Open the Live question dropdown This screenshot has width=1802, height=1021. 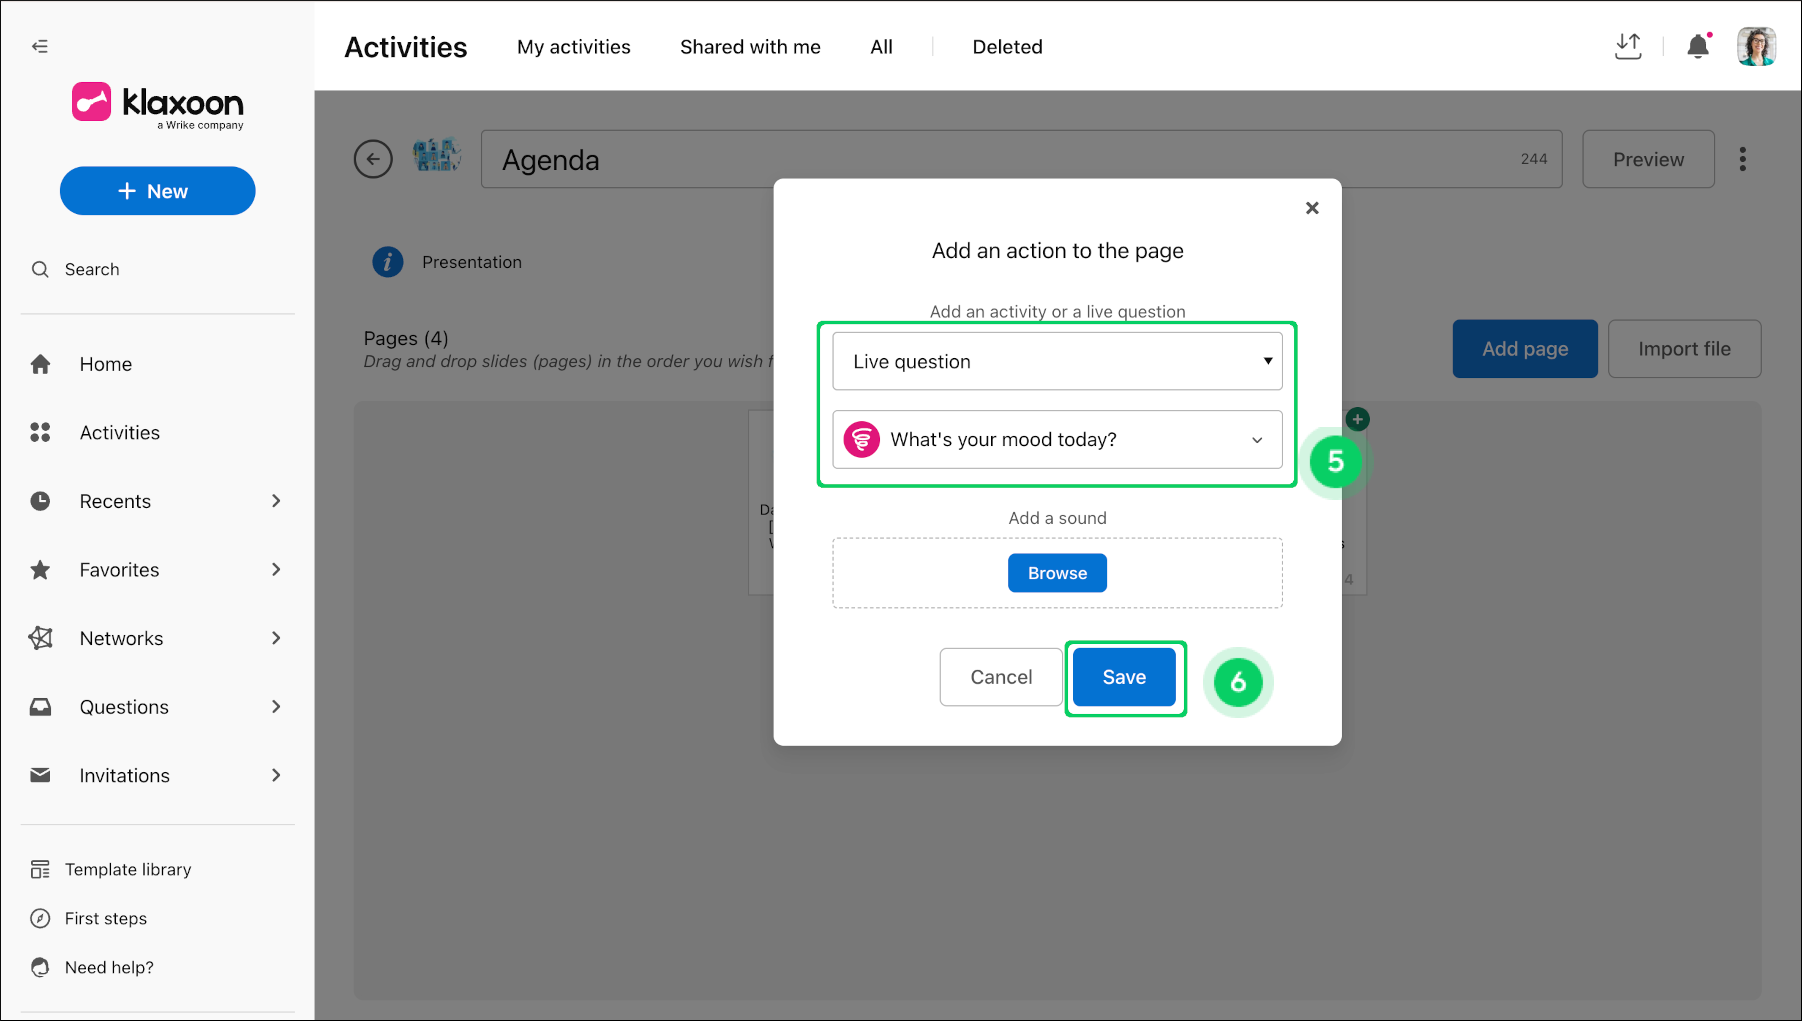coord(1057,361)
